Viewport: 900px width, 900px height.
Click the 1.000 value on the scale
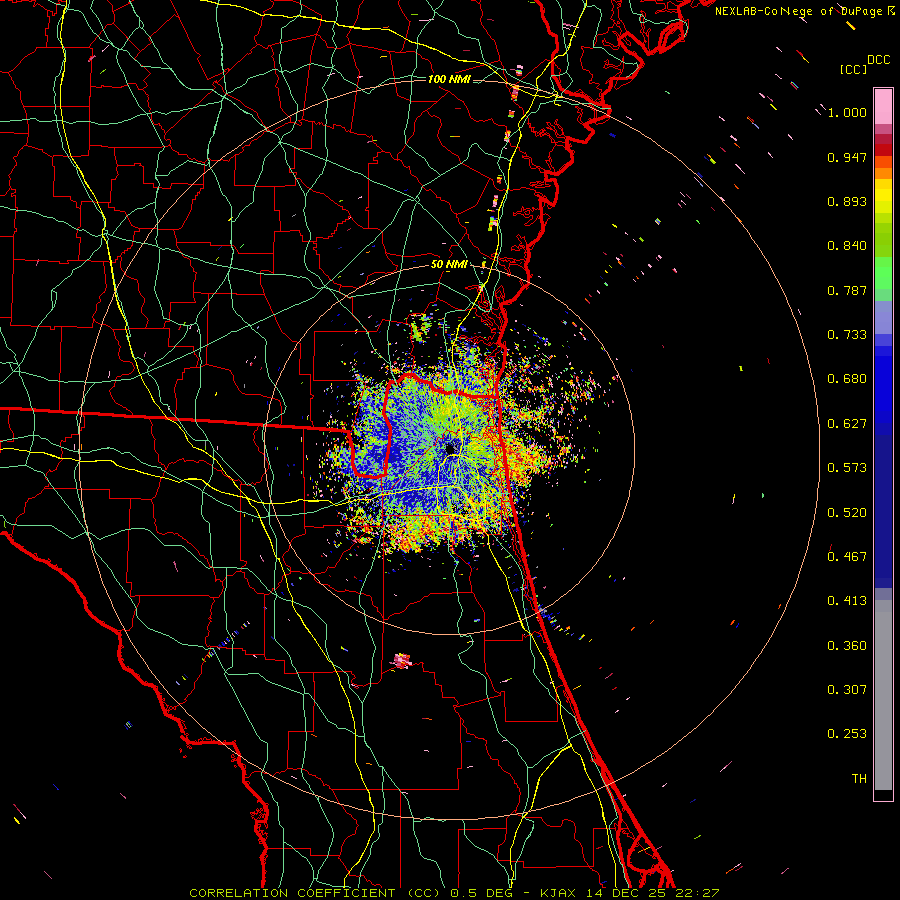pos(847,112)
